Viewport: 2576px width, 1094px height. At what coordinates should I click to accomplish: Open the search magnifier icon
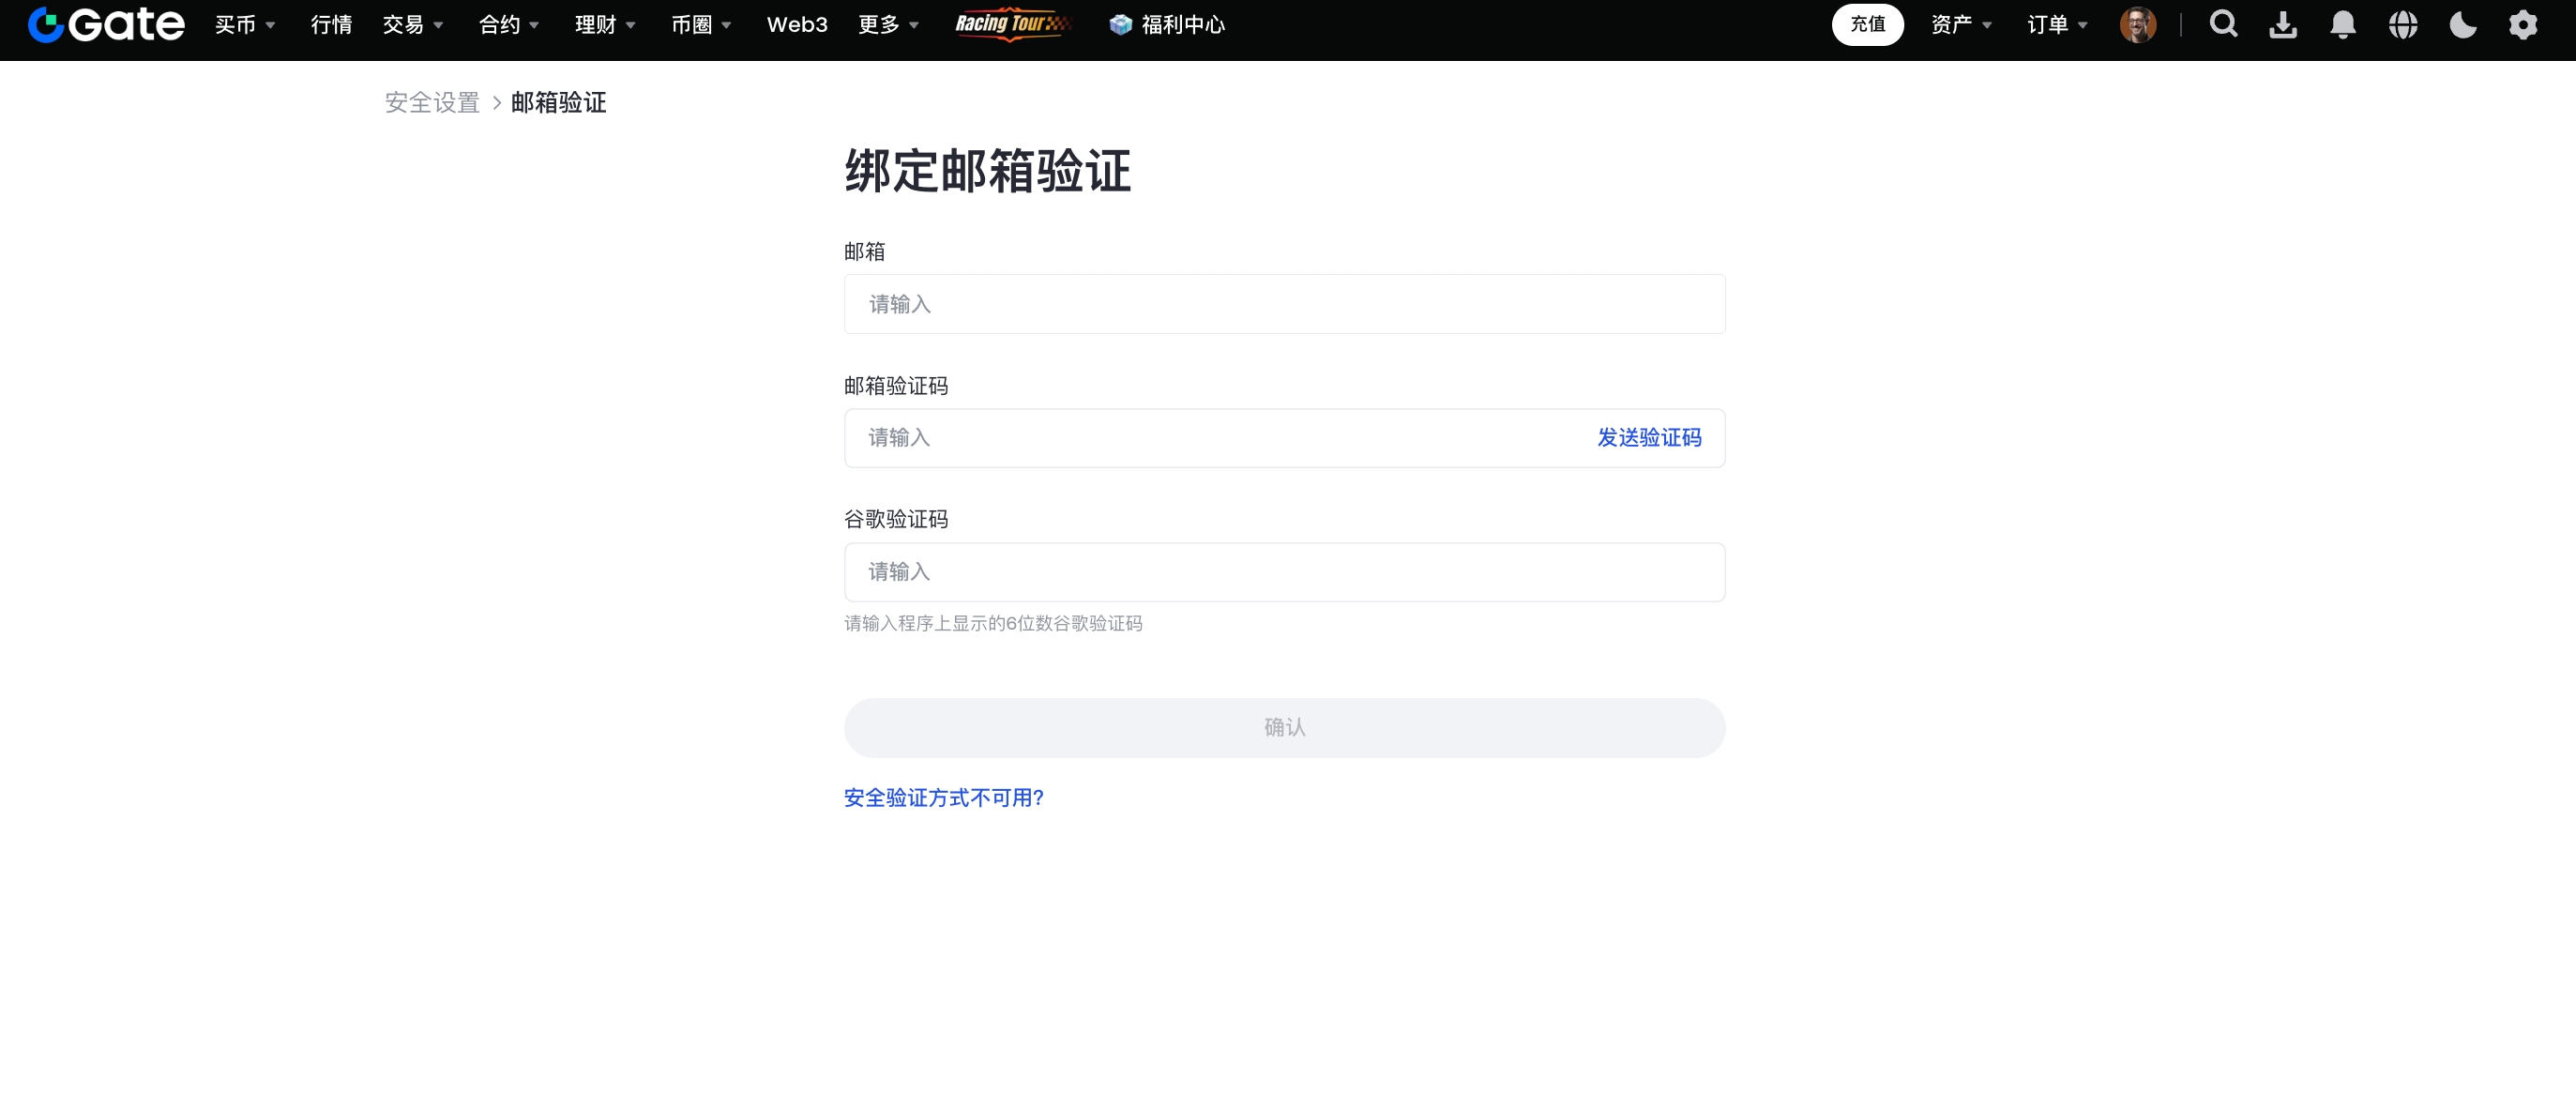coord(2223,24)
